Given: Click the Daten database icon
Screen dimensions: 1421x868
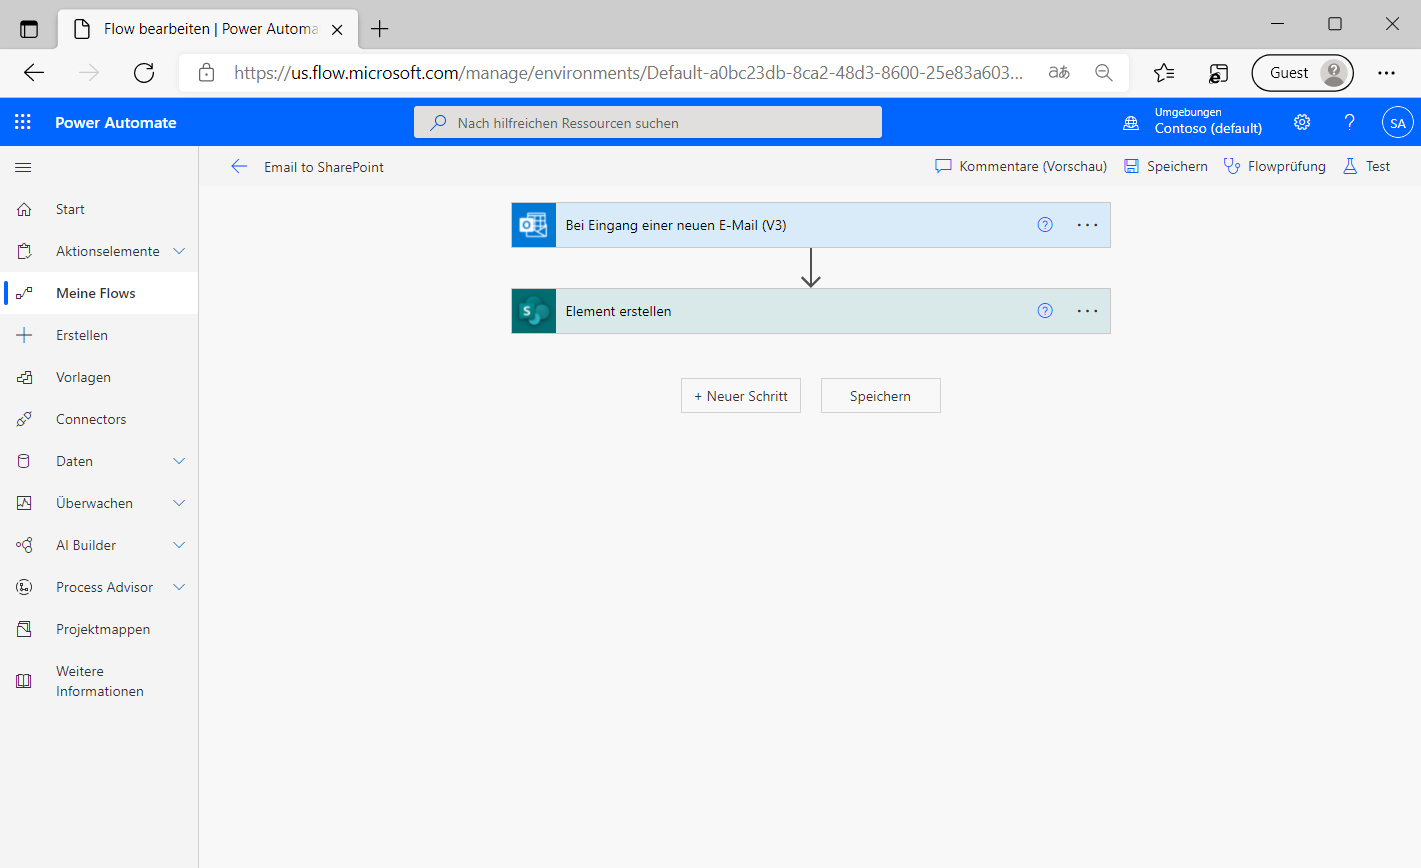Looking at the screenshot, I should [24, 461].
